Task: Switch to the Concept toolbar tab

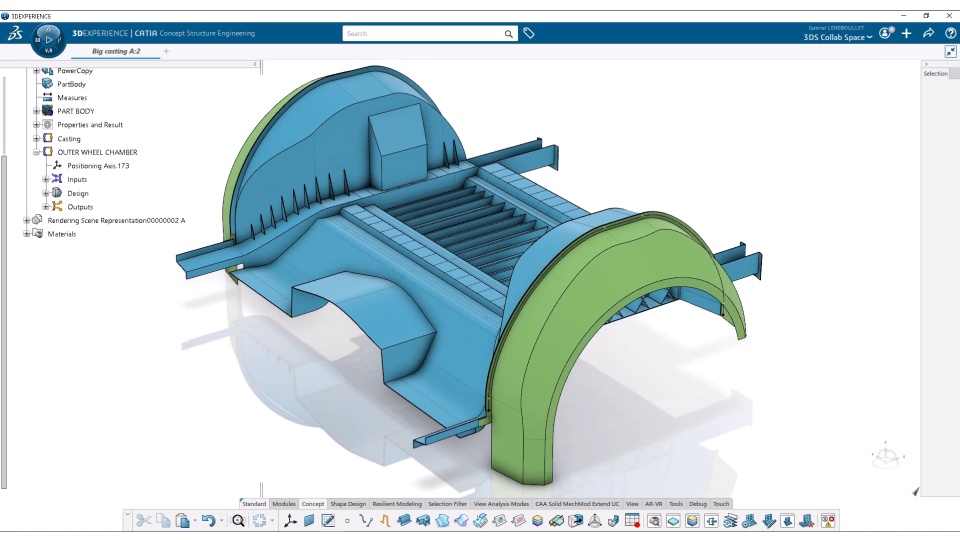Action: (313, 504)
